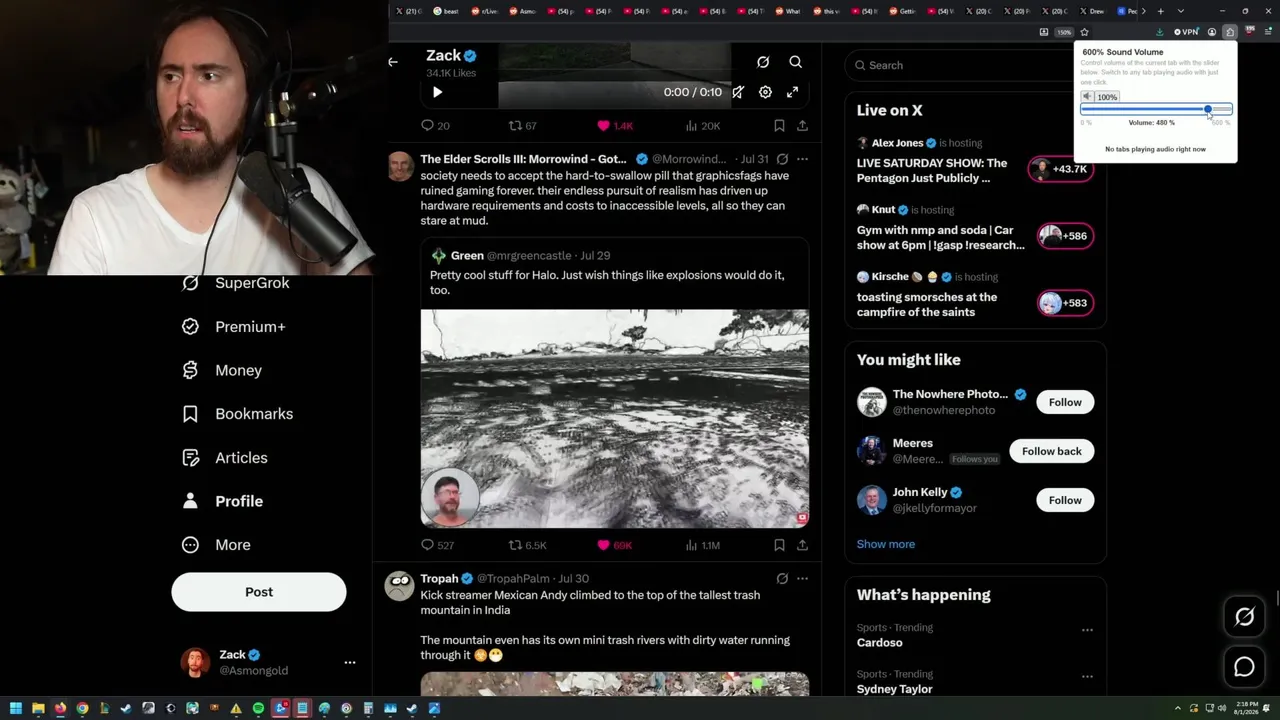Bookmark the Morrowind post
Viewport: 1280px width, 720px height.
click(x=779, y=545)
